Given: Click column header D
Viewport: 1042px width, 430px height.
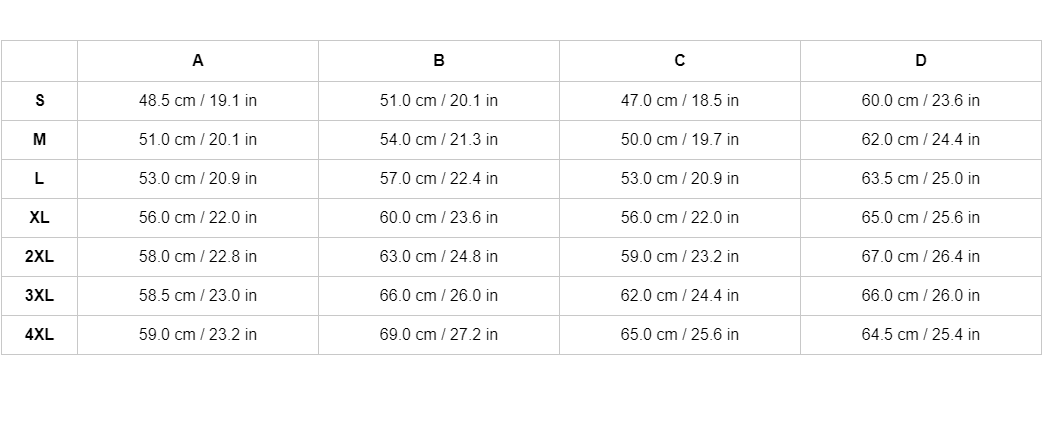Looking at the screenshot, I should (921, 61).
